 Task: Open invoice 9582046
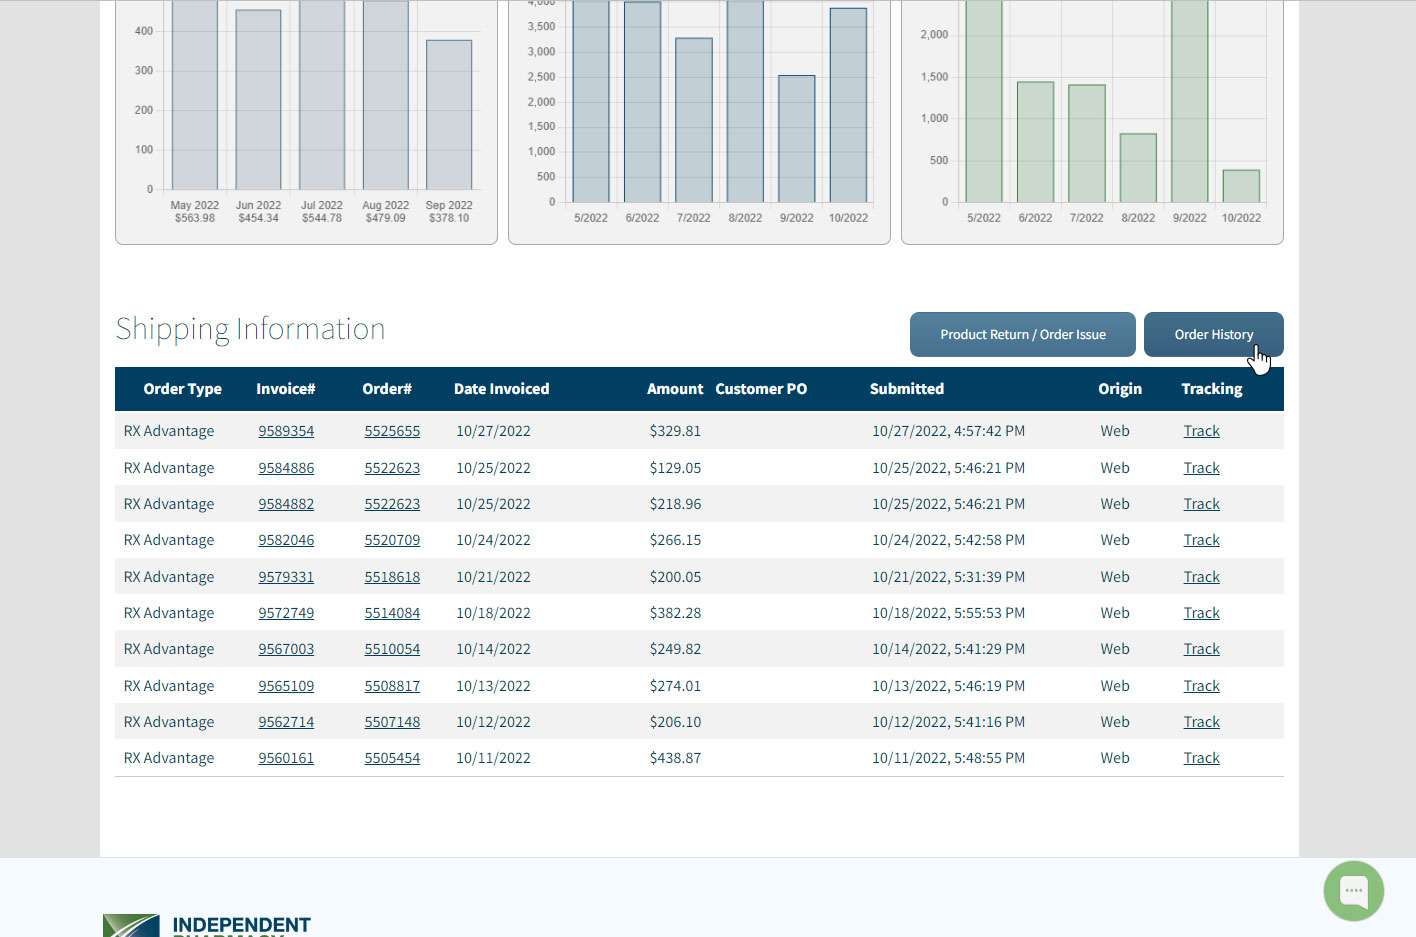click(x=286, y=540)
